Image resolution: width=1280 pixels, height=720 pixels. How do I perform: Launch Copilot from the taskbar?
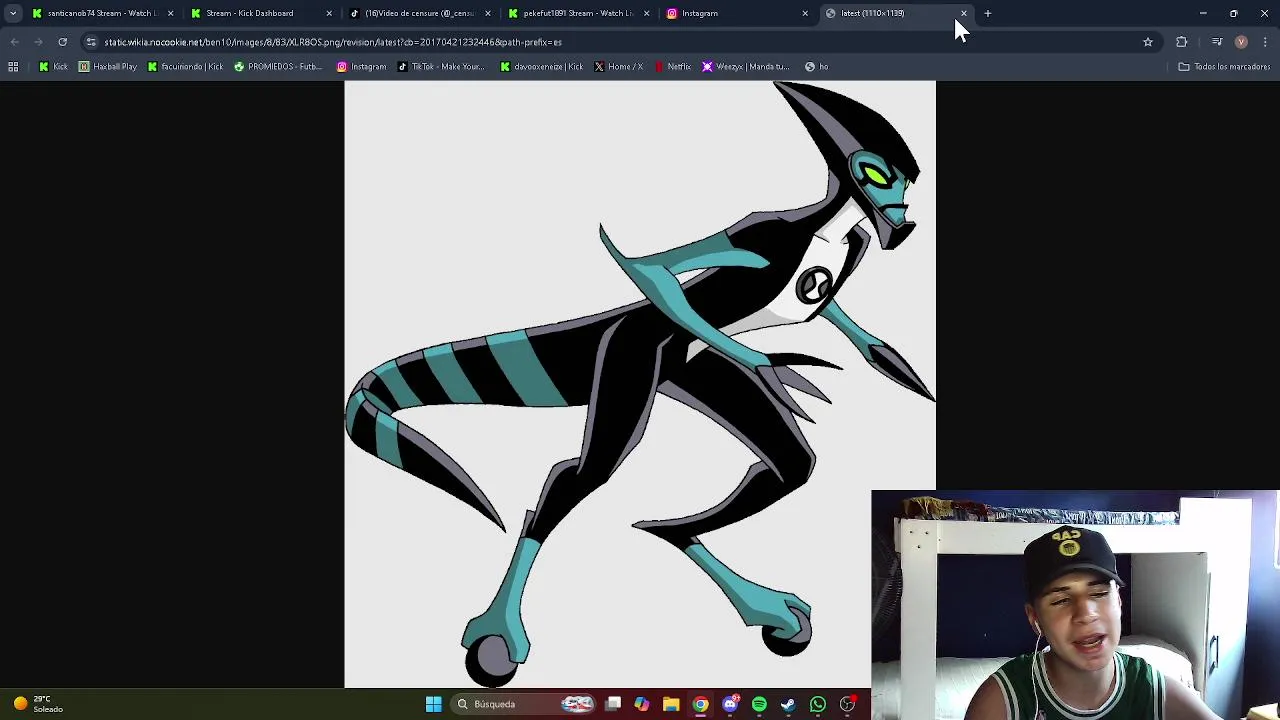click(x=642, y=704)
